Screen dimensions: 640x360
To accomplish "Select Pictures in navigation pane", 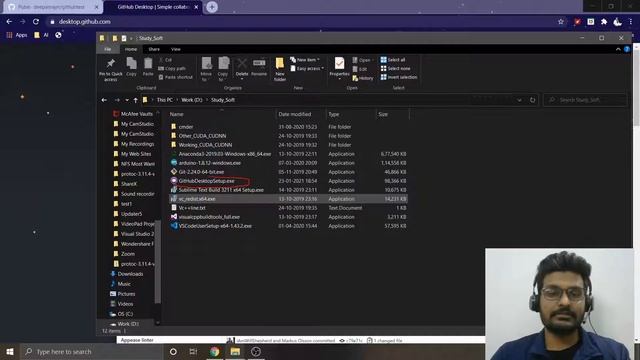I will tap(126, 294).
